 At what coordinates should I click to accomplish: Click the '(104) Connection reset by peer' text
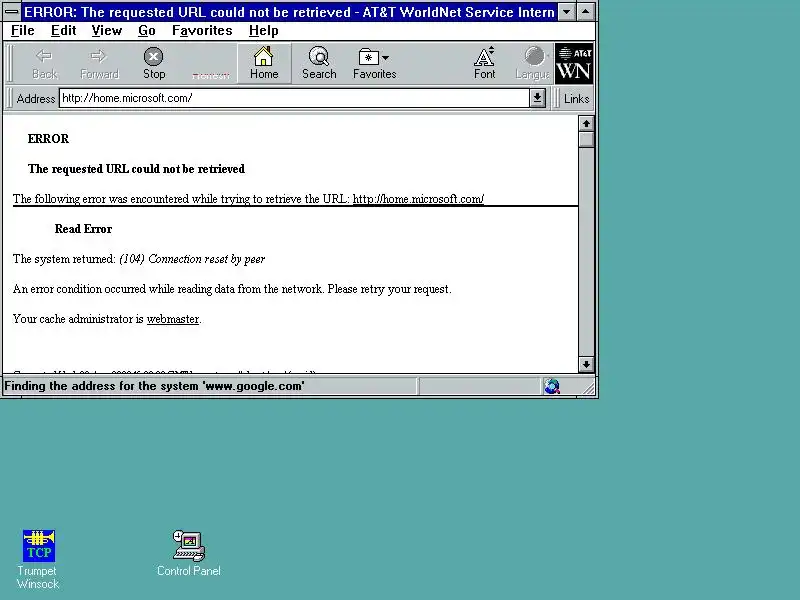click(192, 259)
